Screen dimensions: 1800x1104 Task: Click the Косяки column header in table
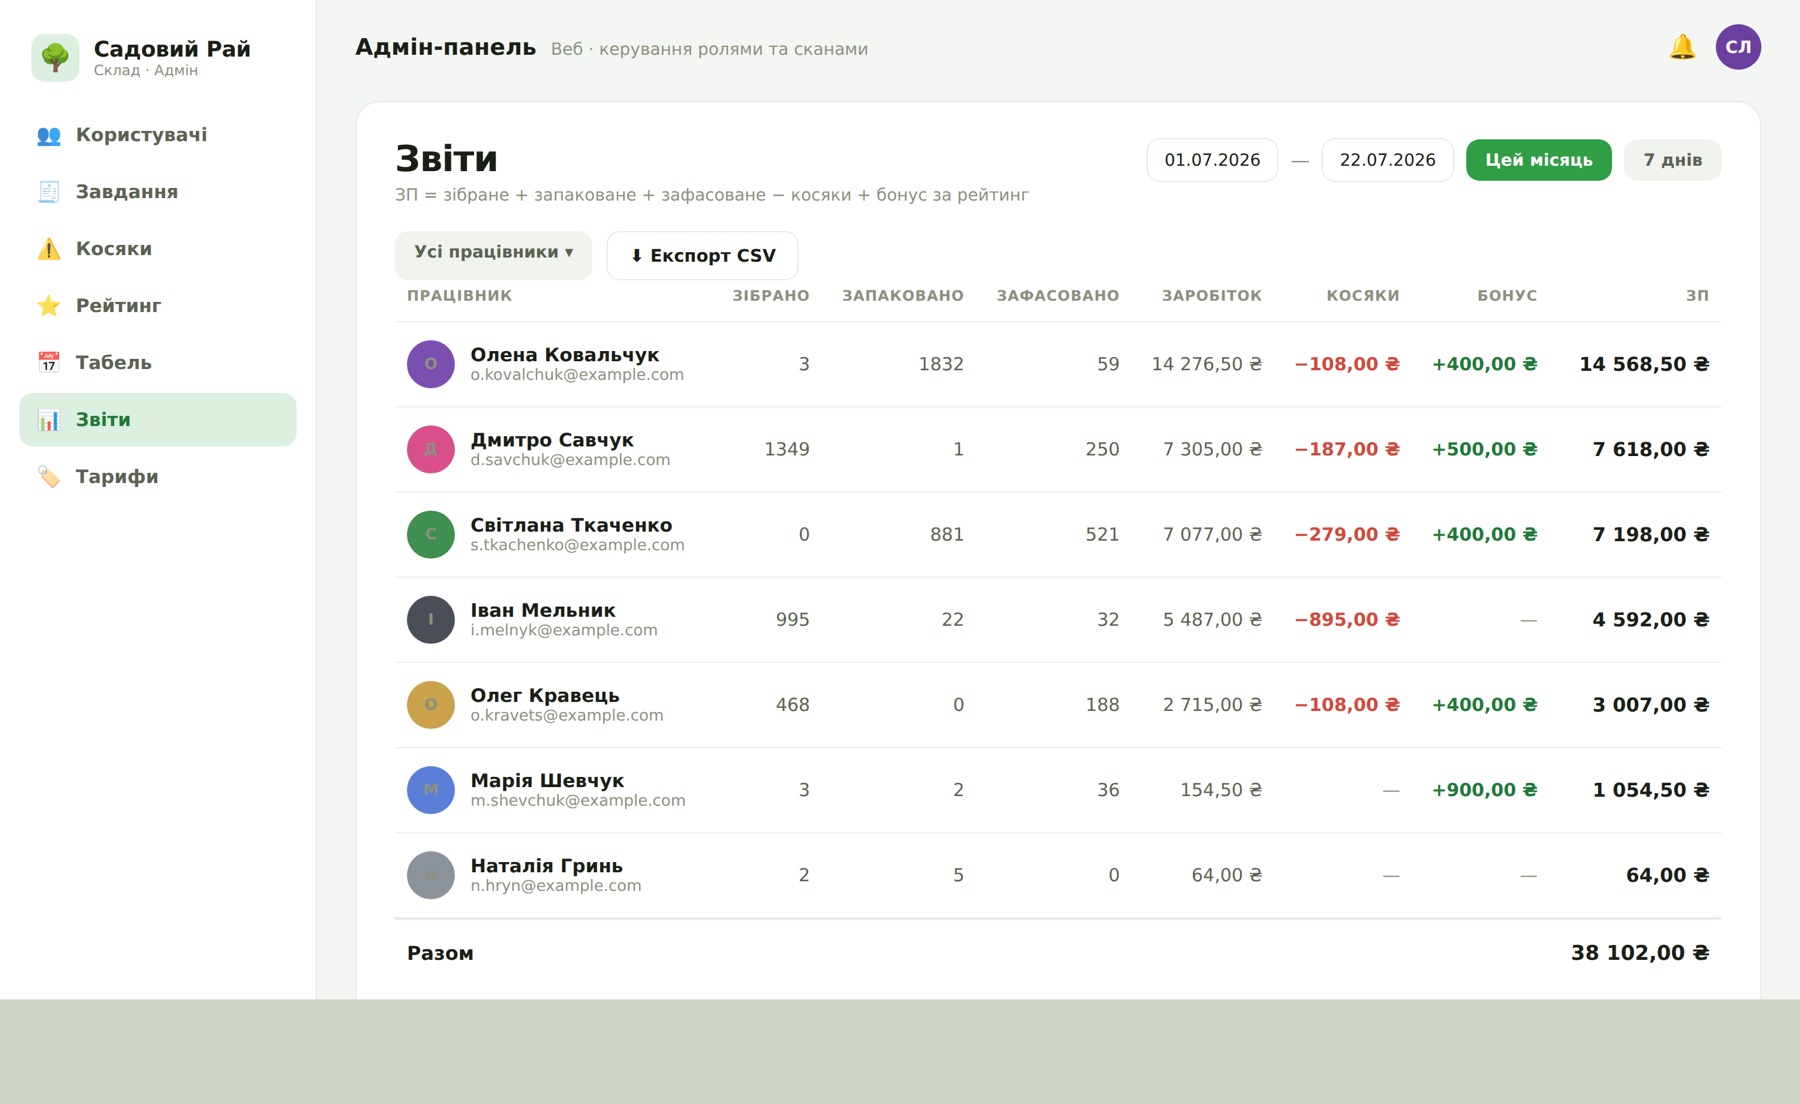pyautogui.click(x=1362, y=296)
